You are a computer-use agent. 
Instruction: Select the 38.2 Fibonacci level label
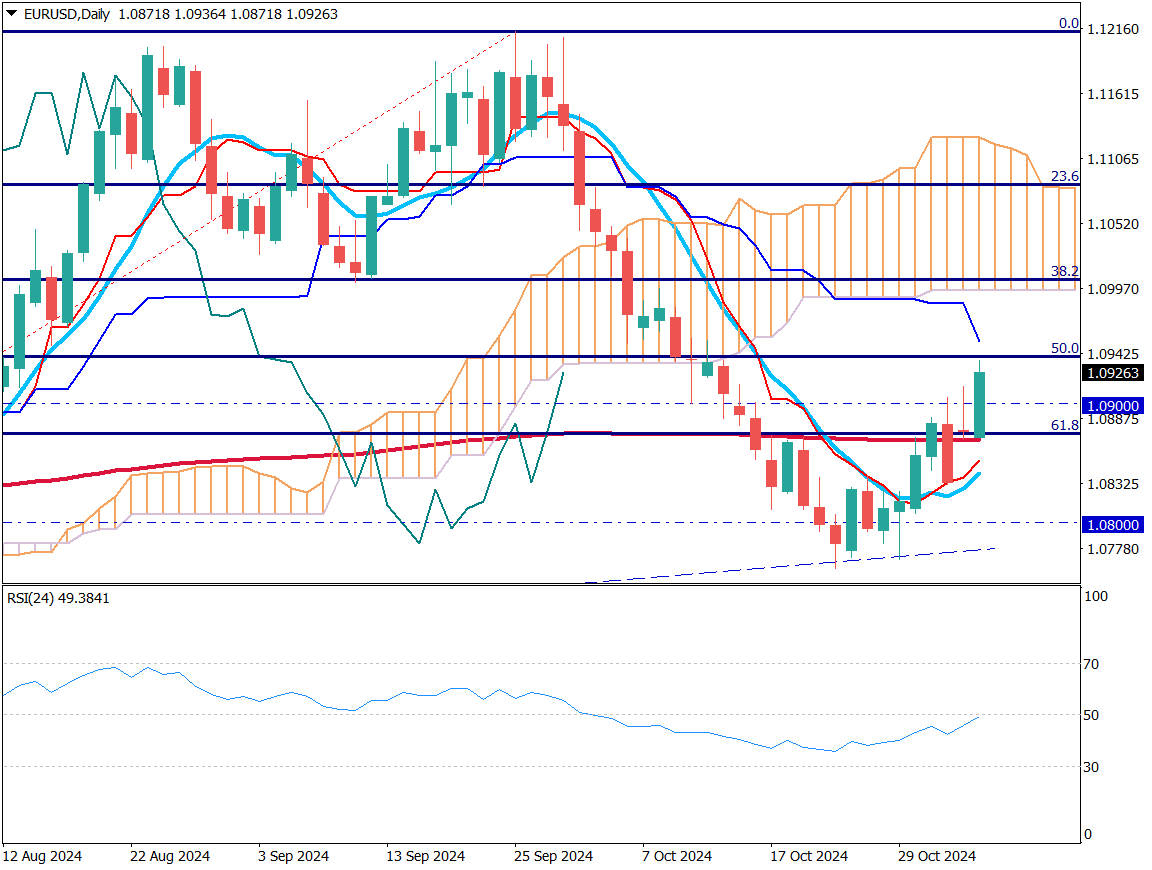click(x=1064, y=271)
